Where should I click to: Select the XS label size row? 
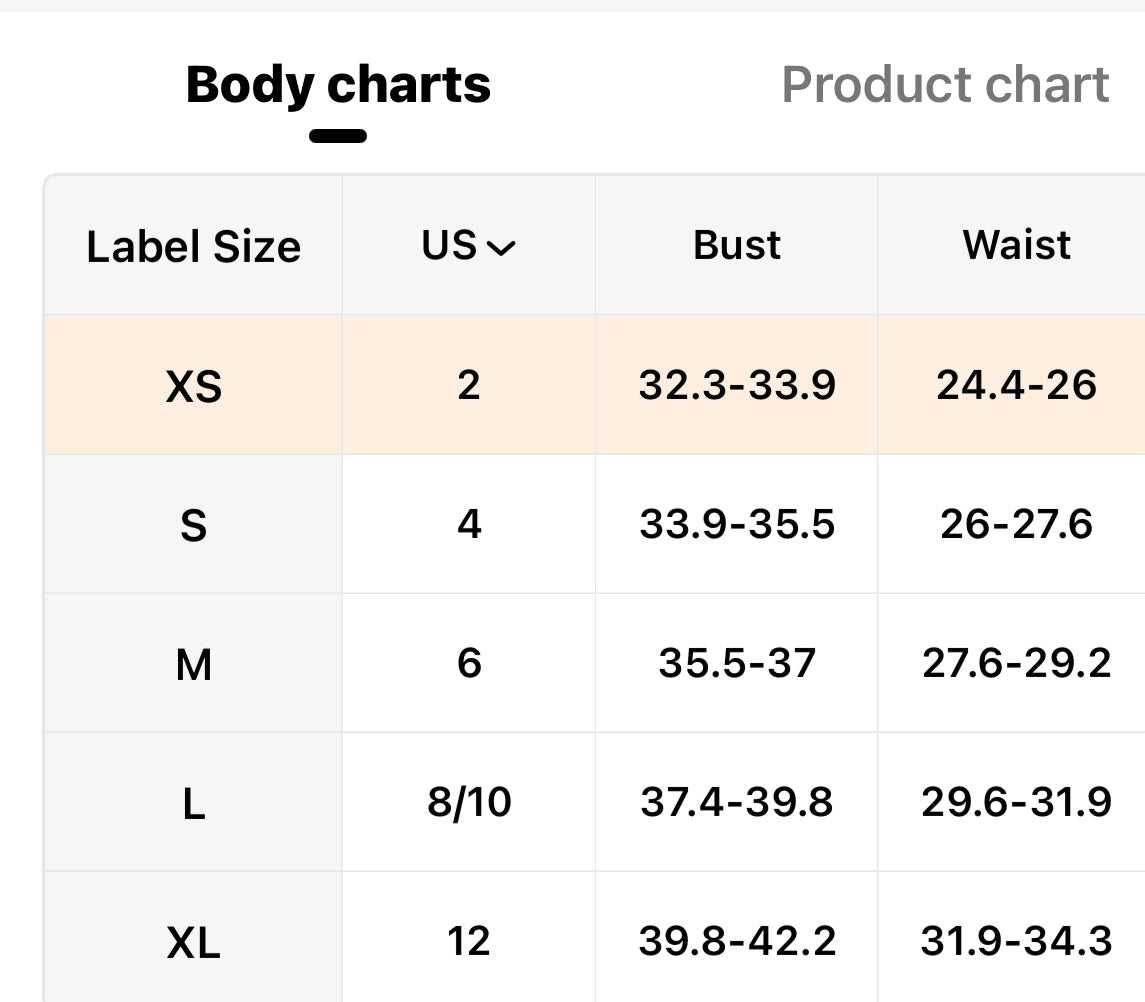pyautogui.click(x=193, y=386)
